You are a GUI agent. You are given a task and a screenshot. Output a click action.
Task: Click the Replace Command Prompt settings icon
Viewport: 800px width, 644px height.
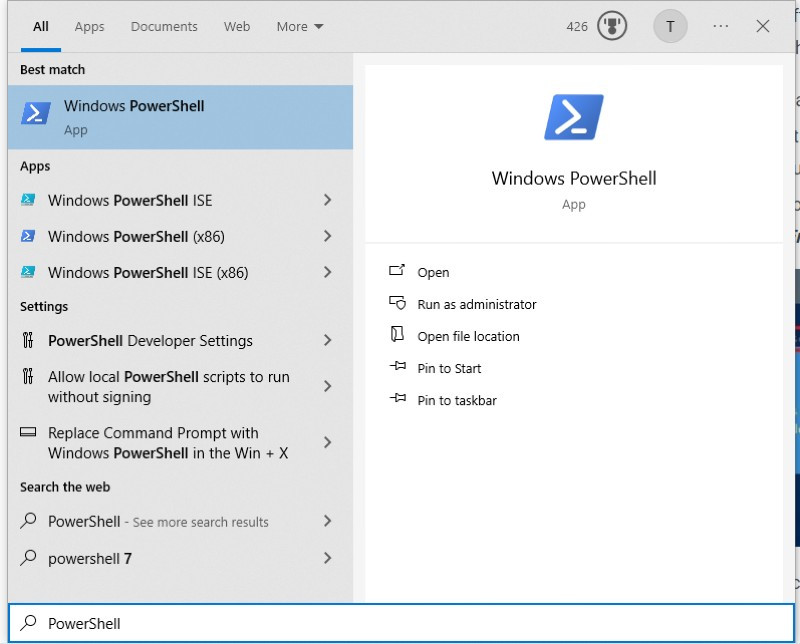click(28, 432)
